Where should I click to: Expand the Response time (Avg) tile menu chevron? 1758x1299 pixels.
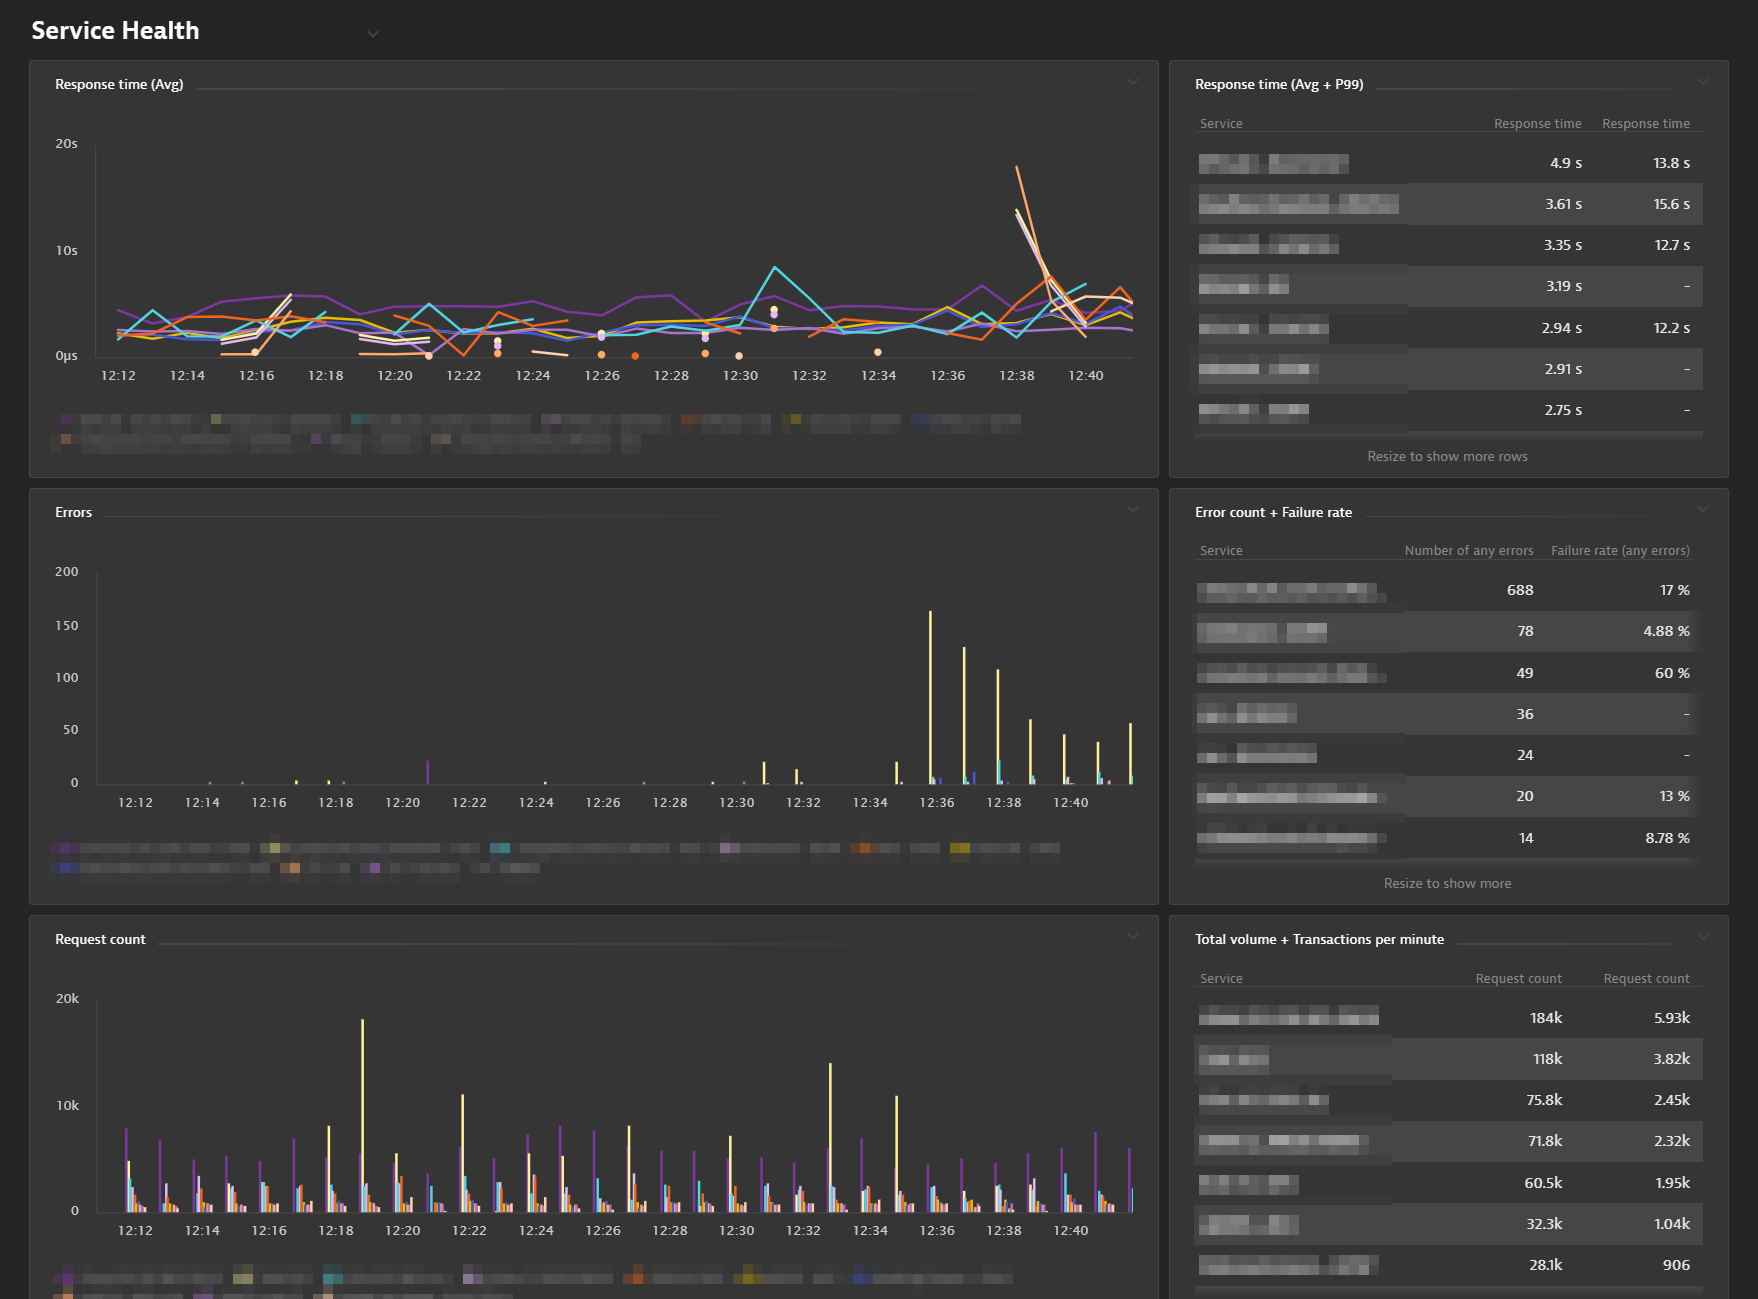pos(1133,82)
